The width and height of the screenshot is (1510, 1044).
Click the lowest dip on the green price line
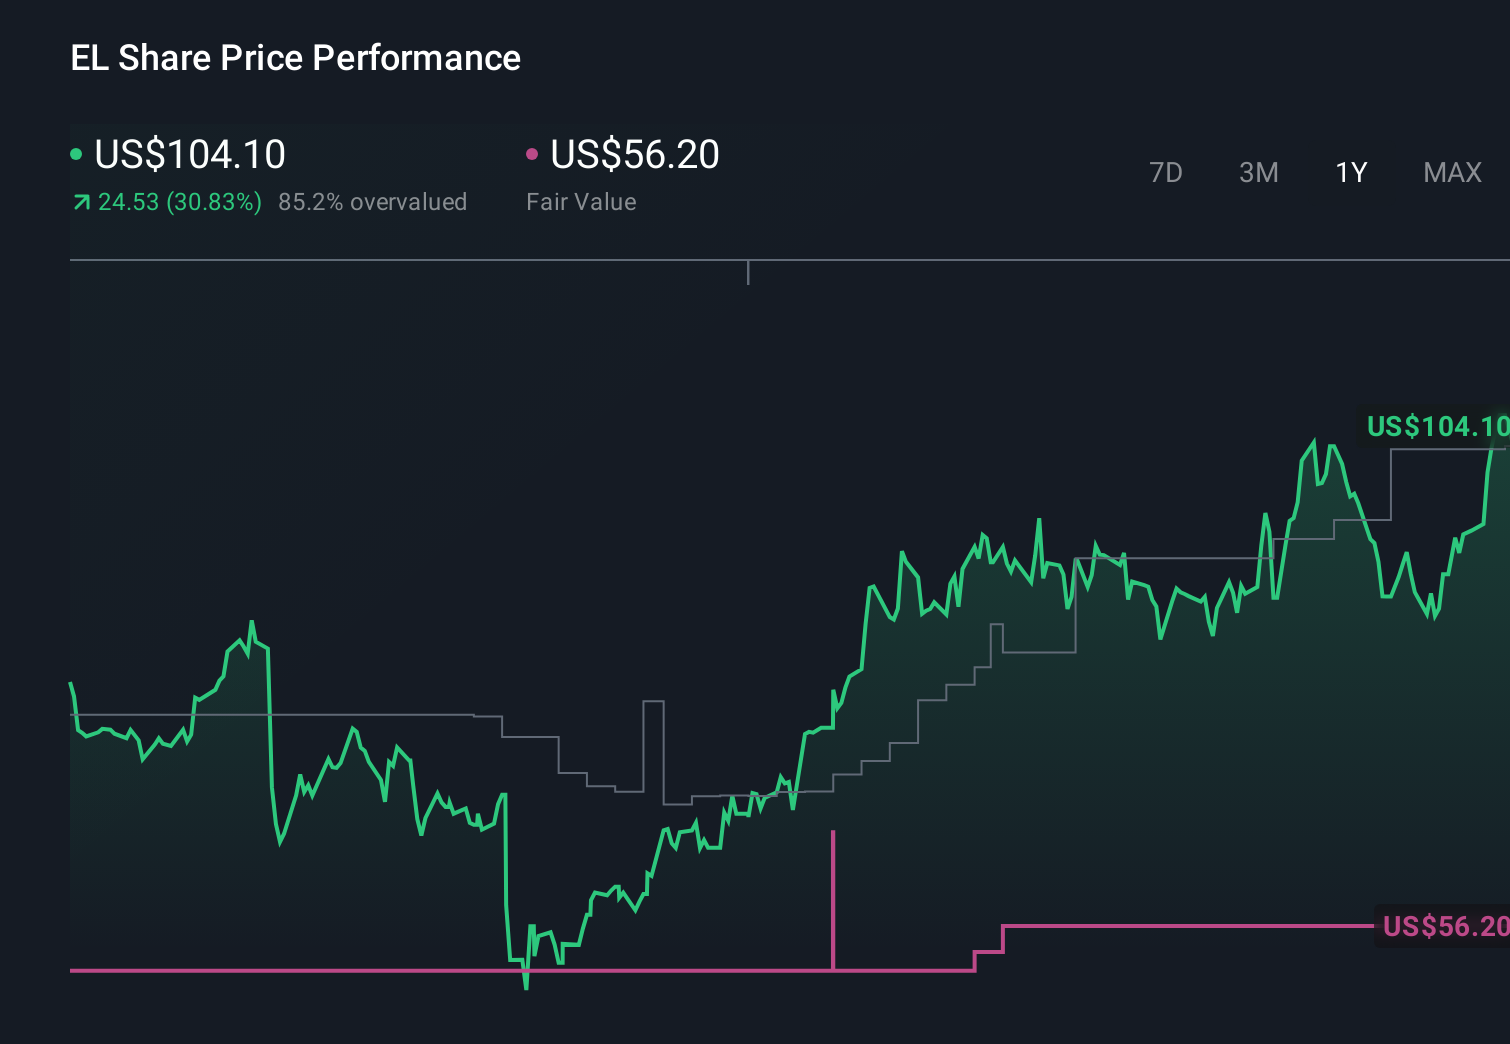coord(525,988)
